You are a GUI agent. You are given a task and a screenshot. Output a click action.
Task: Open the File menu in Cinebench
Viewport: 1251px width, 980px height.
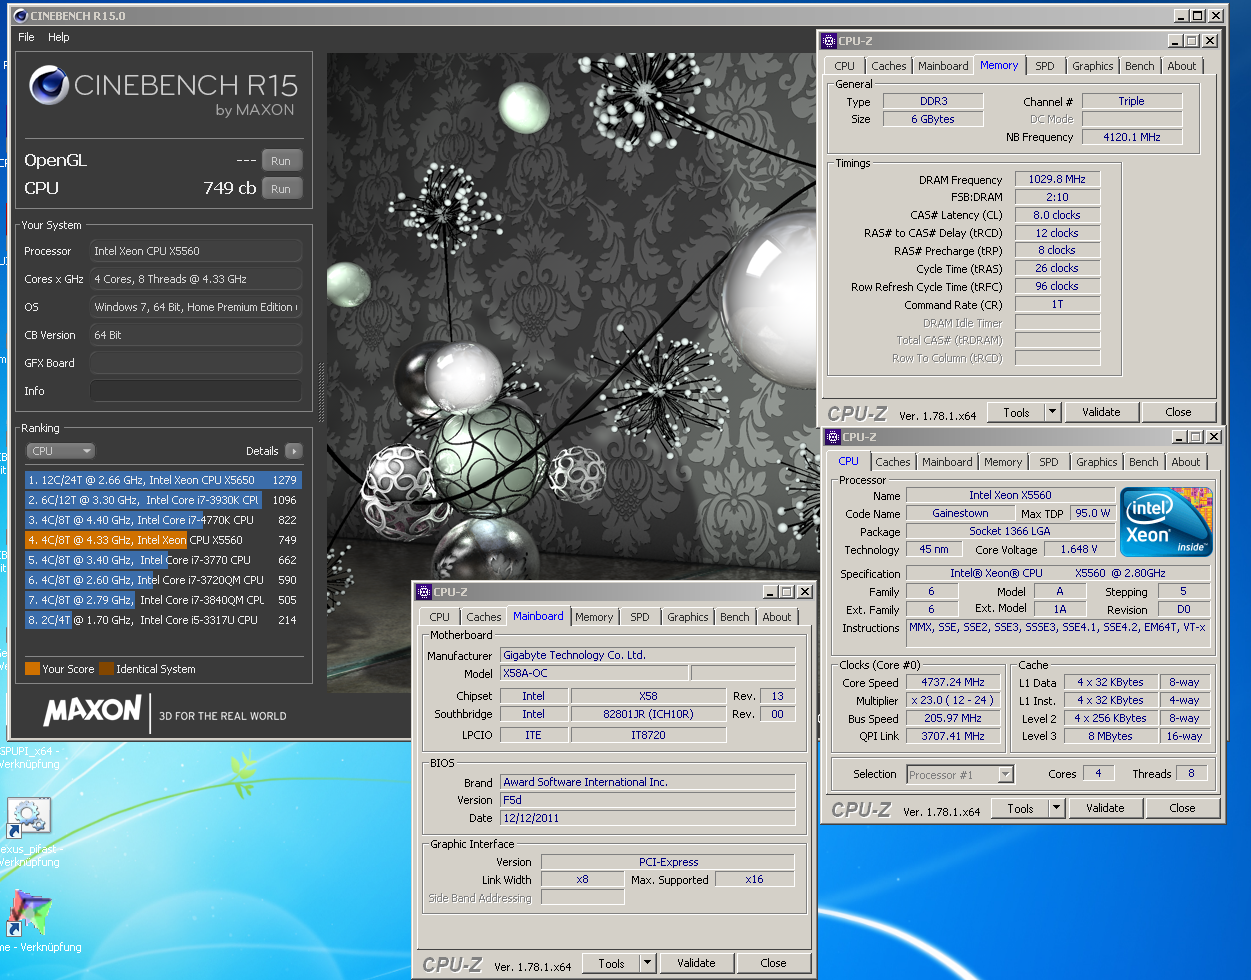27,37
